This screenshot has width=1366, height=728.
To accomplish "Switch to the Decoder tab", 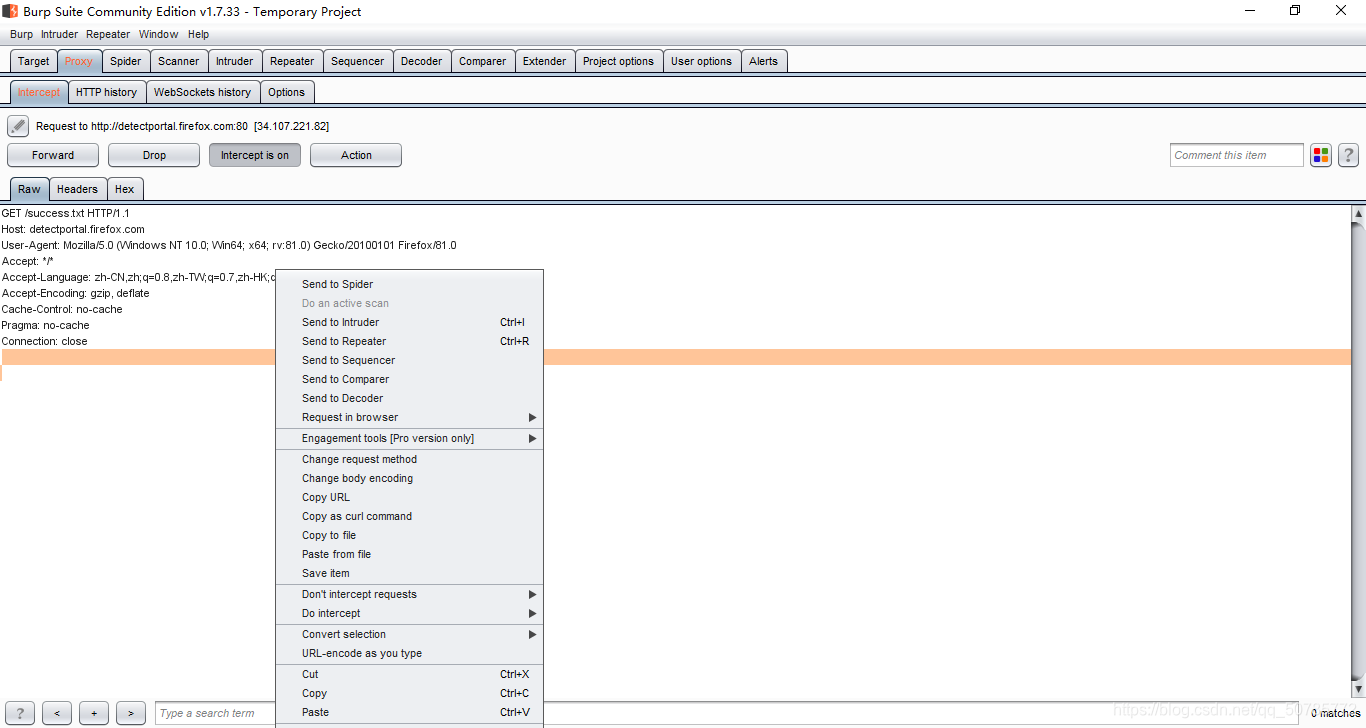I will click(422, 61).
